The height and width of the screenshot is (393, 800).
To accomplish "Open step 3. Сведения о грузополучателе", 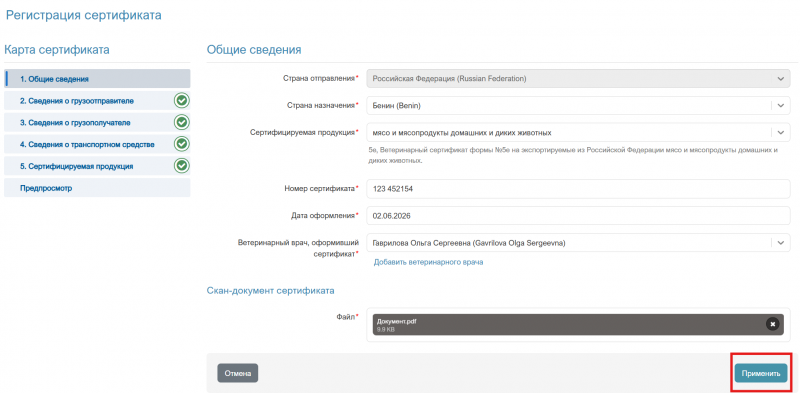I will (97, 122).
